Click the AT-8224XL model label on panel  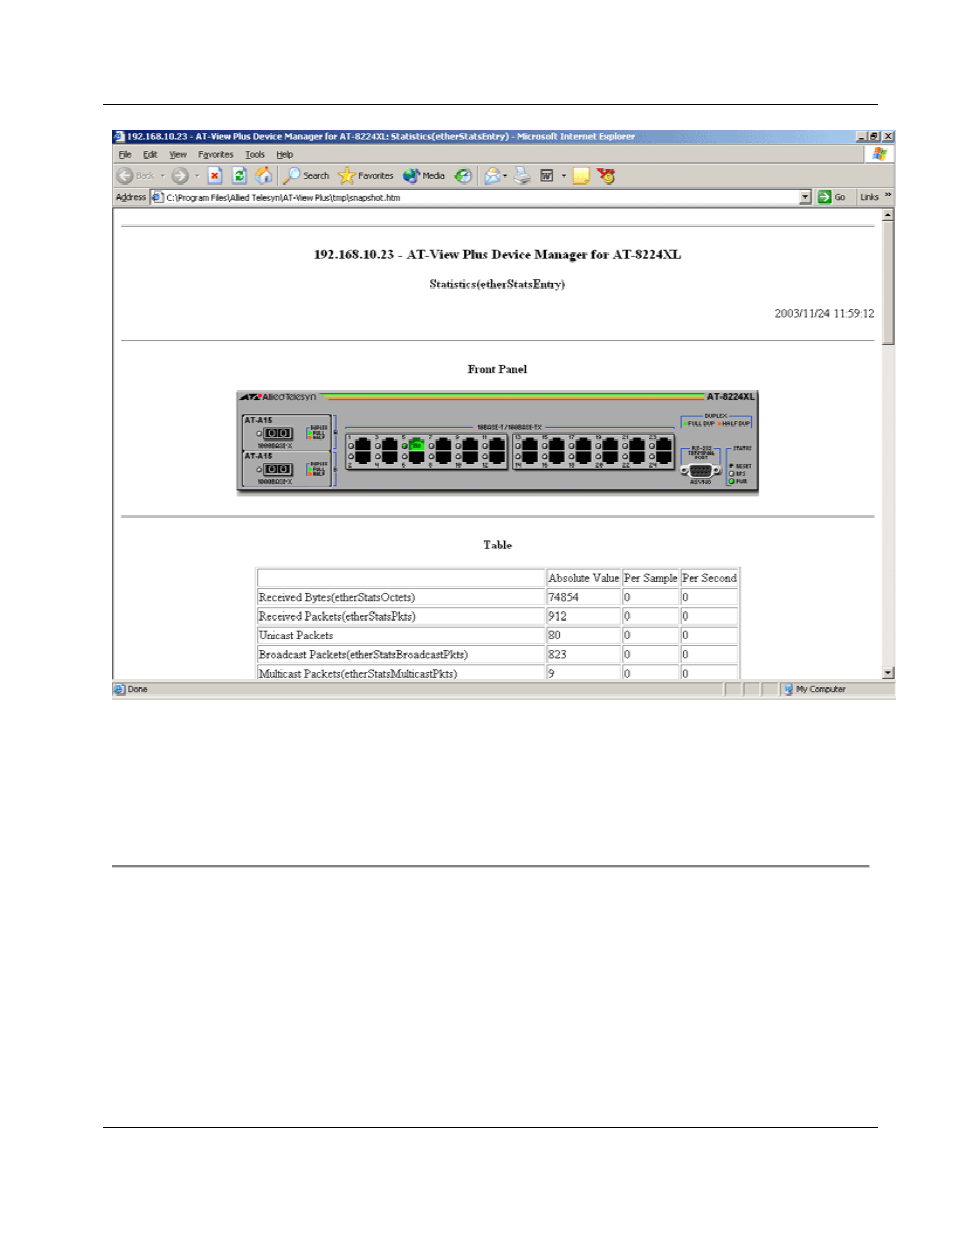click(731, 397)
